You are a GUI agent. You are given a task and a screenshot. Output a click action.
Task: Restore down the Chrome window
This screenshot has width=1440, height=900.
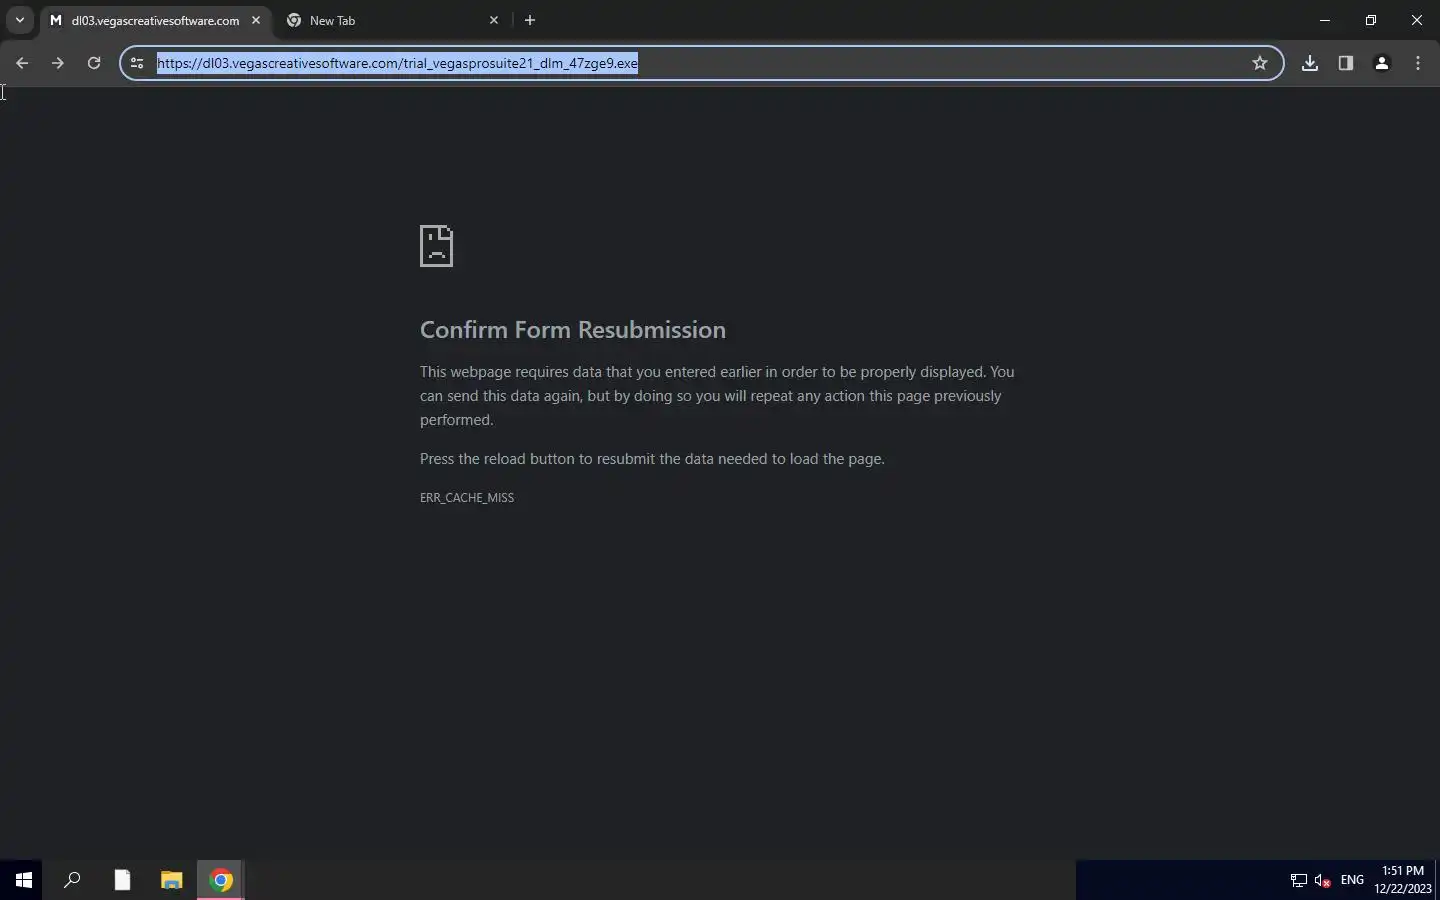click(1371, 20)
